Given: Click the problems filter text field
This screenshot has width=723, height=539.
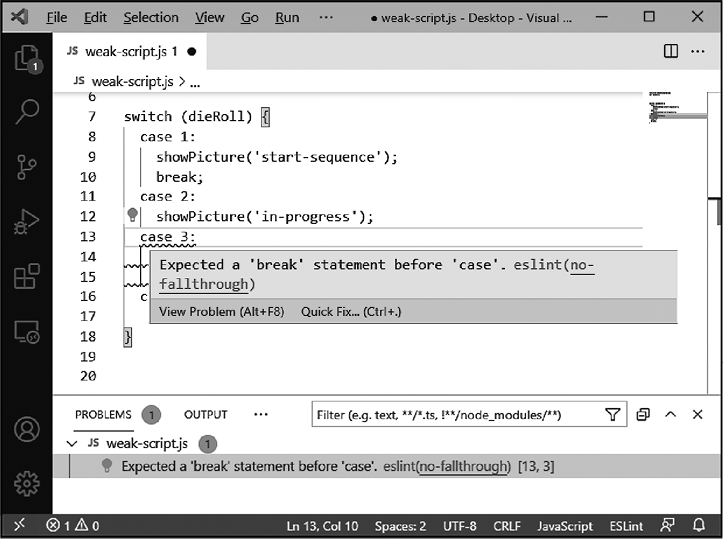Looking at the screenshot, I should 455,415.
